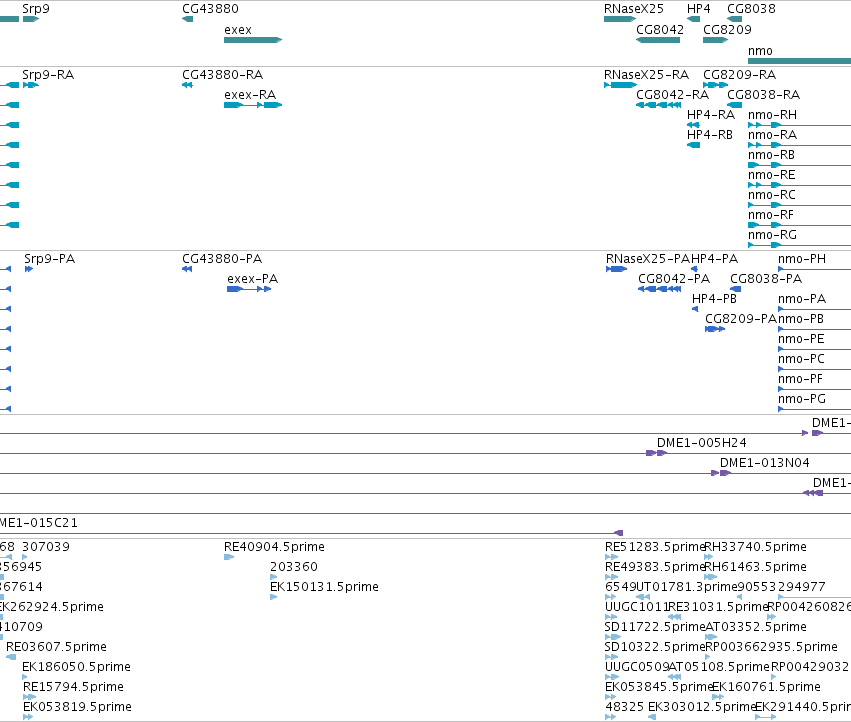851x722 pixels.
Task: Select the EK053845.5prime EST glyph
Action: coord(611,697)
